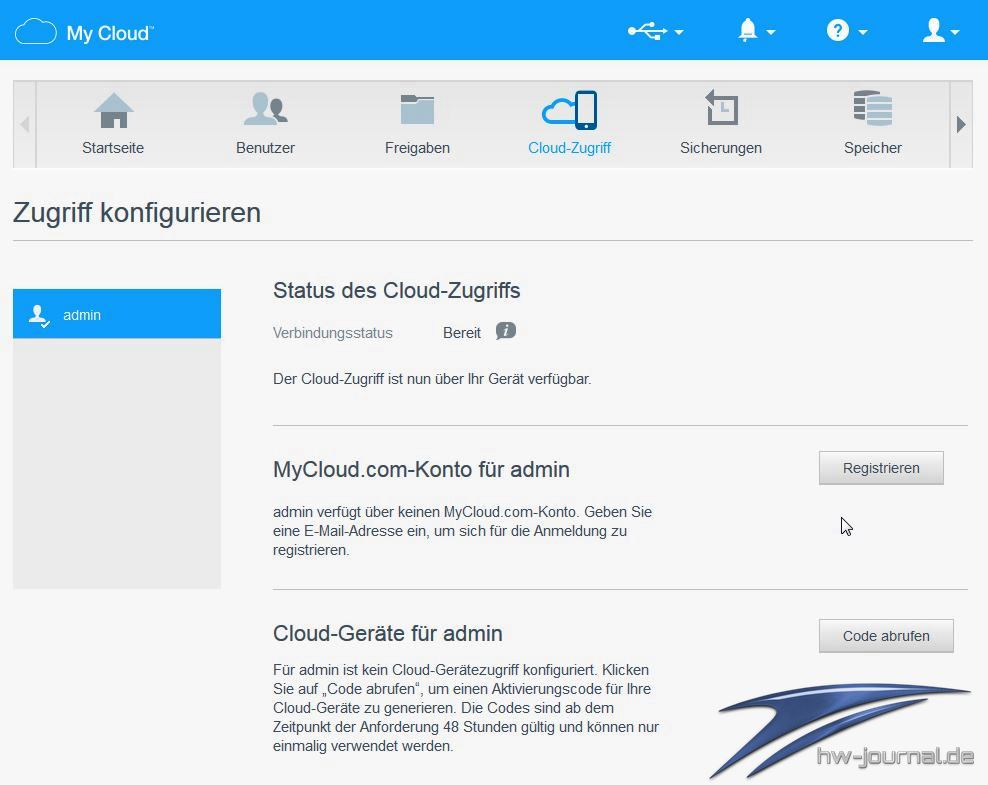Image resolution: width=988 pixels, height=785 pixels.
Task: Click the Benutzer tab label
Action: (265, 148)
